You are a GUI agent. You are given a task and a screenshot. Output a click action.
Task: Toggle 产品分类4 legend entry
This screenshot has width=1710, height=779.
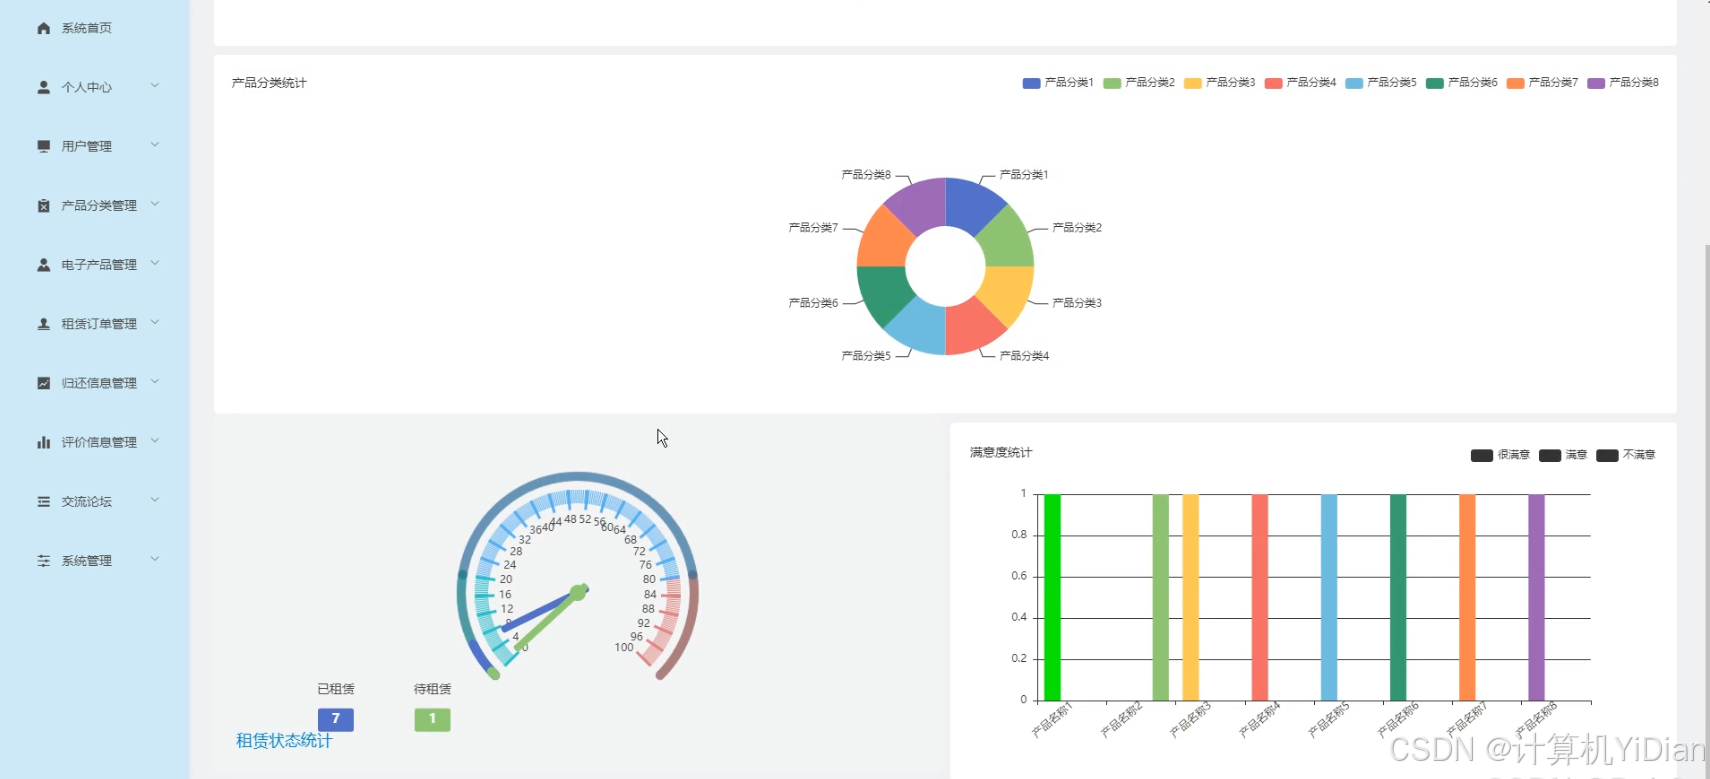[1300, 83]
